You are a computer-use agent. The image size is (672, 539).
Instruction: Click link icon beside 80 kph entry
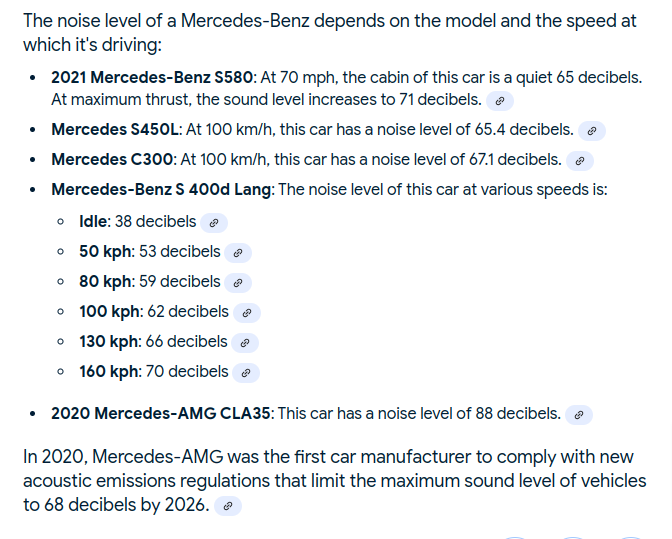pyautogui.click(x=238, y=283)
